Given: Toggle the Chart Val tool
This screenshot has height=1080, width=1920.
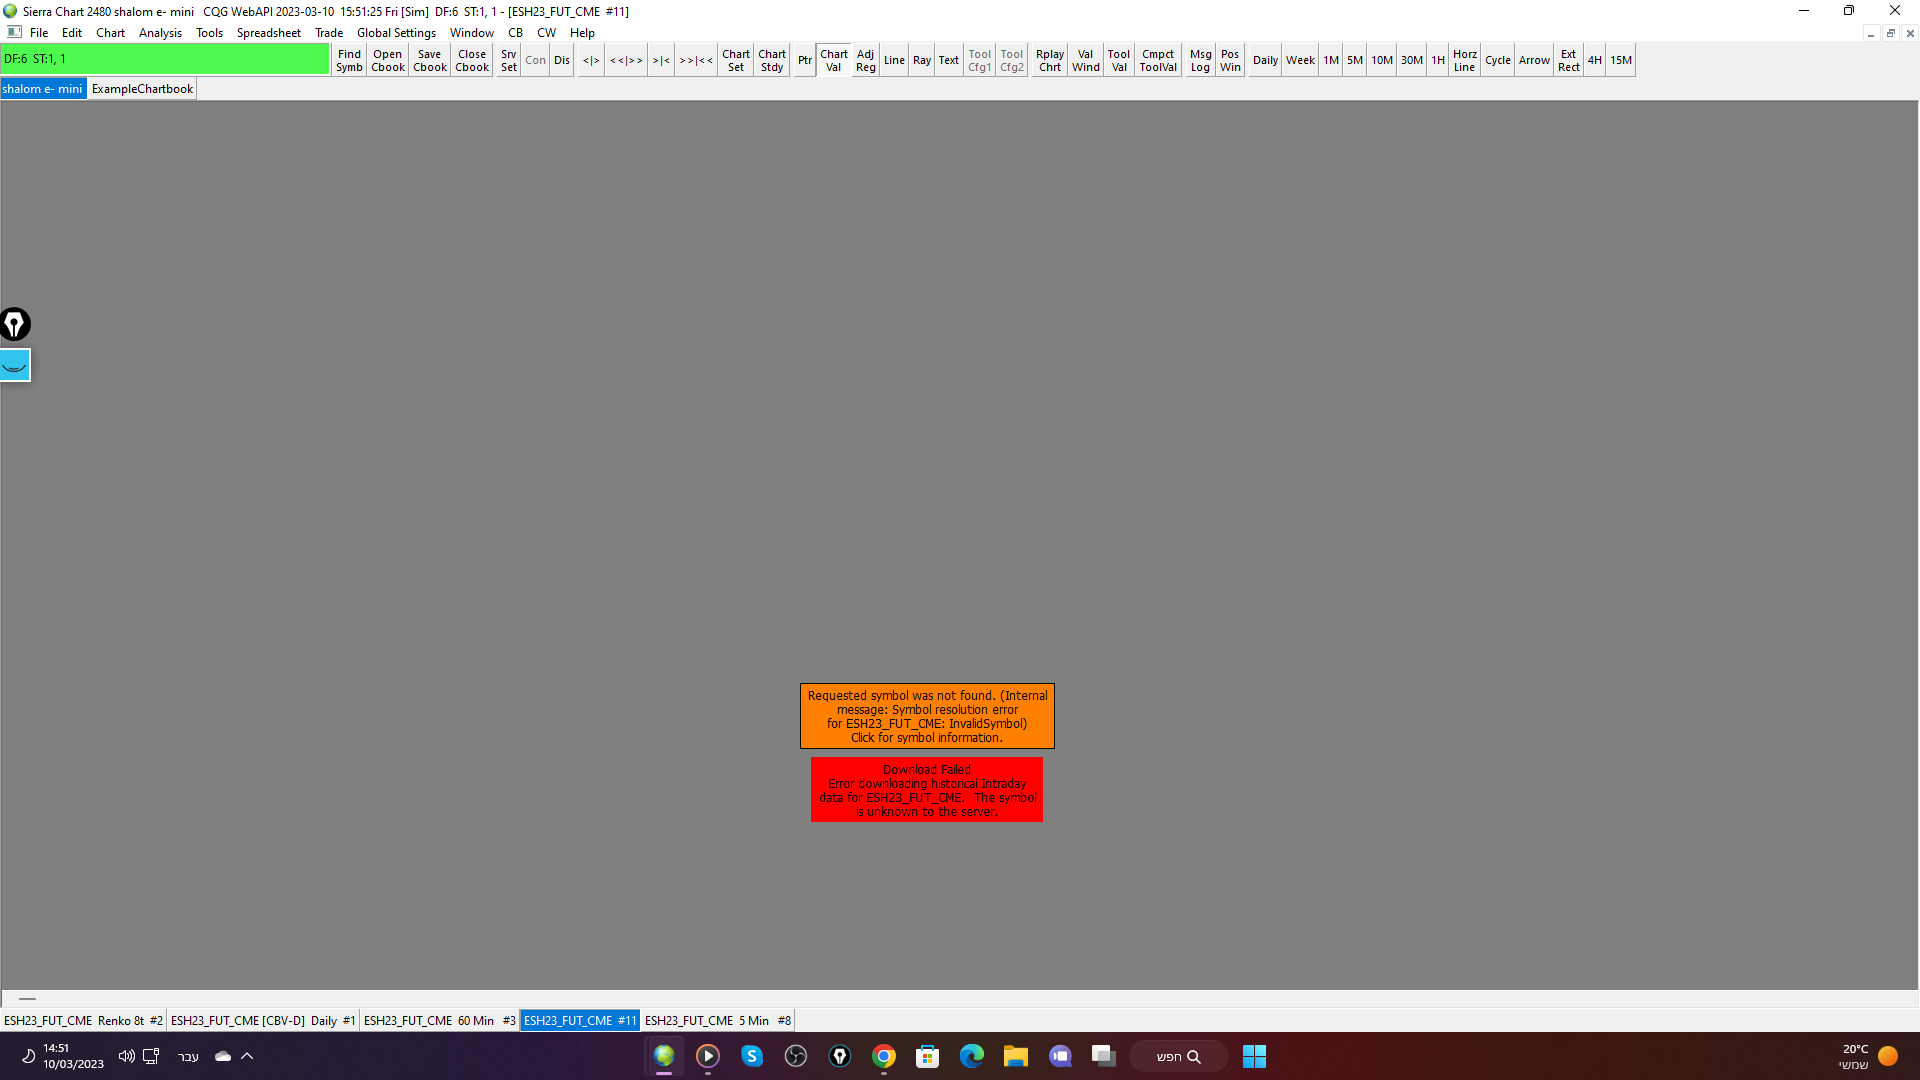Looking at the screenshot, I should 833,60.
